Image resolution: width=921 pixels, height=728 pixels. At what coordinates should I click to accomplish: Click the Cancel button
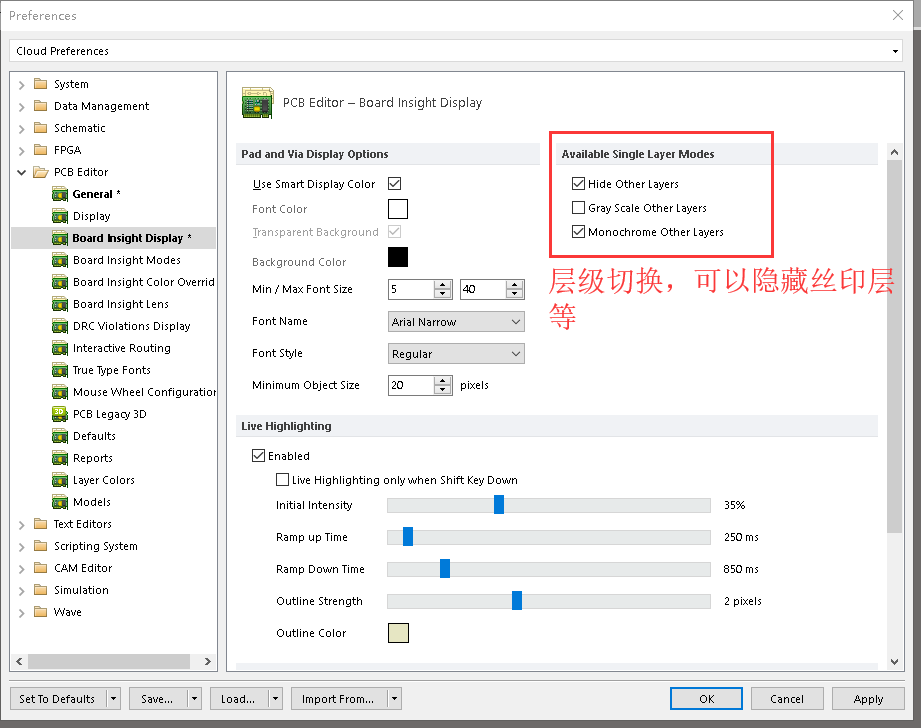pos(786,699)
